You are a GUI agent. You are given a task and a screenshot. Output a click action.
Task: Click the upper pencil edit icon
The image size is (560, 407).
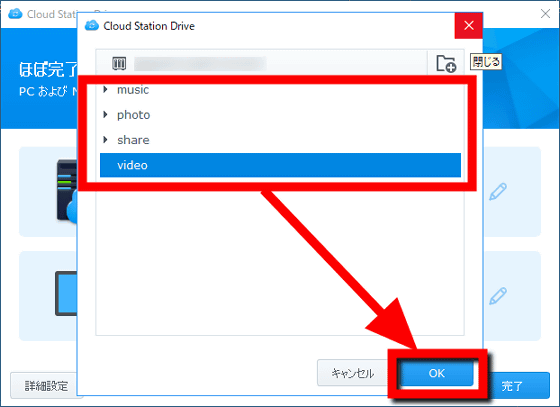pyautogui.click(x=498, y=192)
